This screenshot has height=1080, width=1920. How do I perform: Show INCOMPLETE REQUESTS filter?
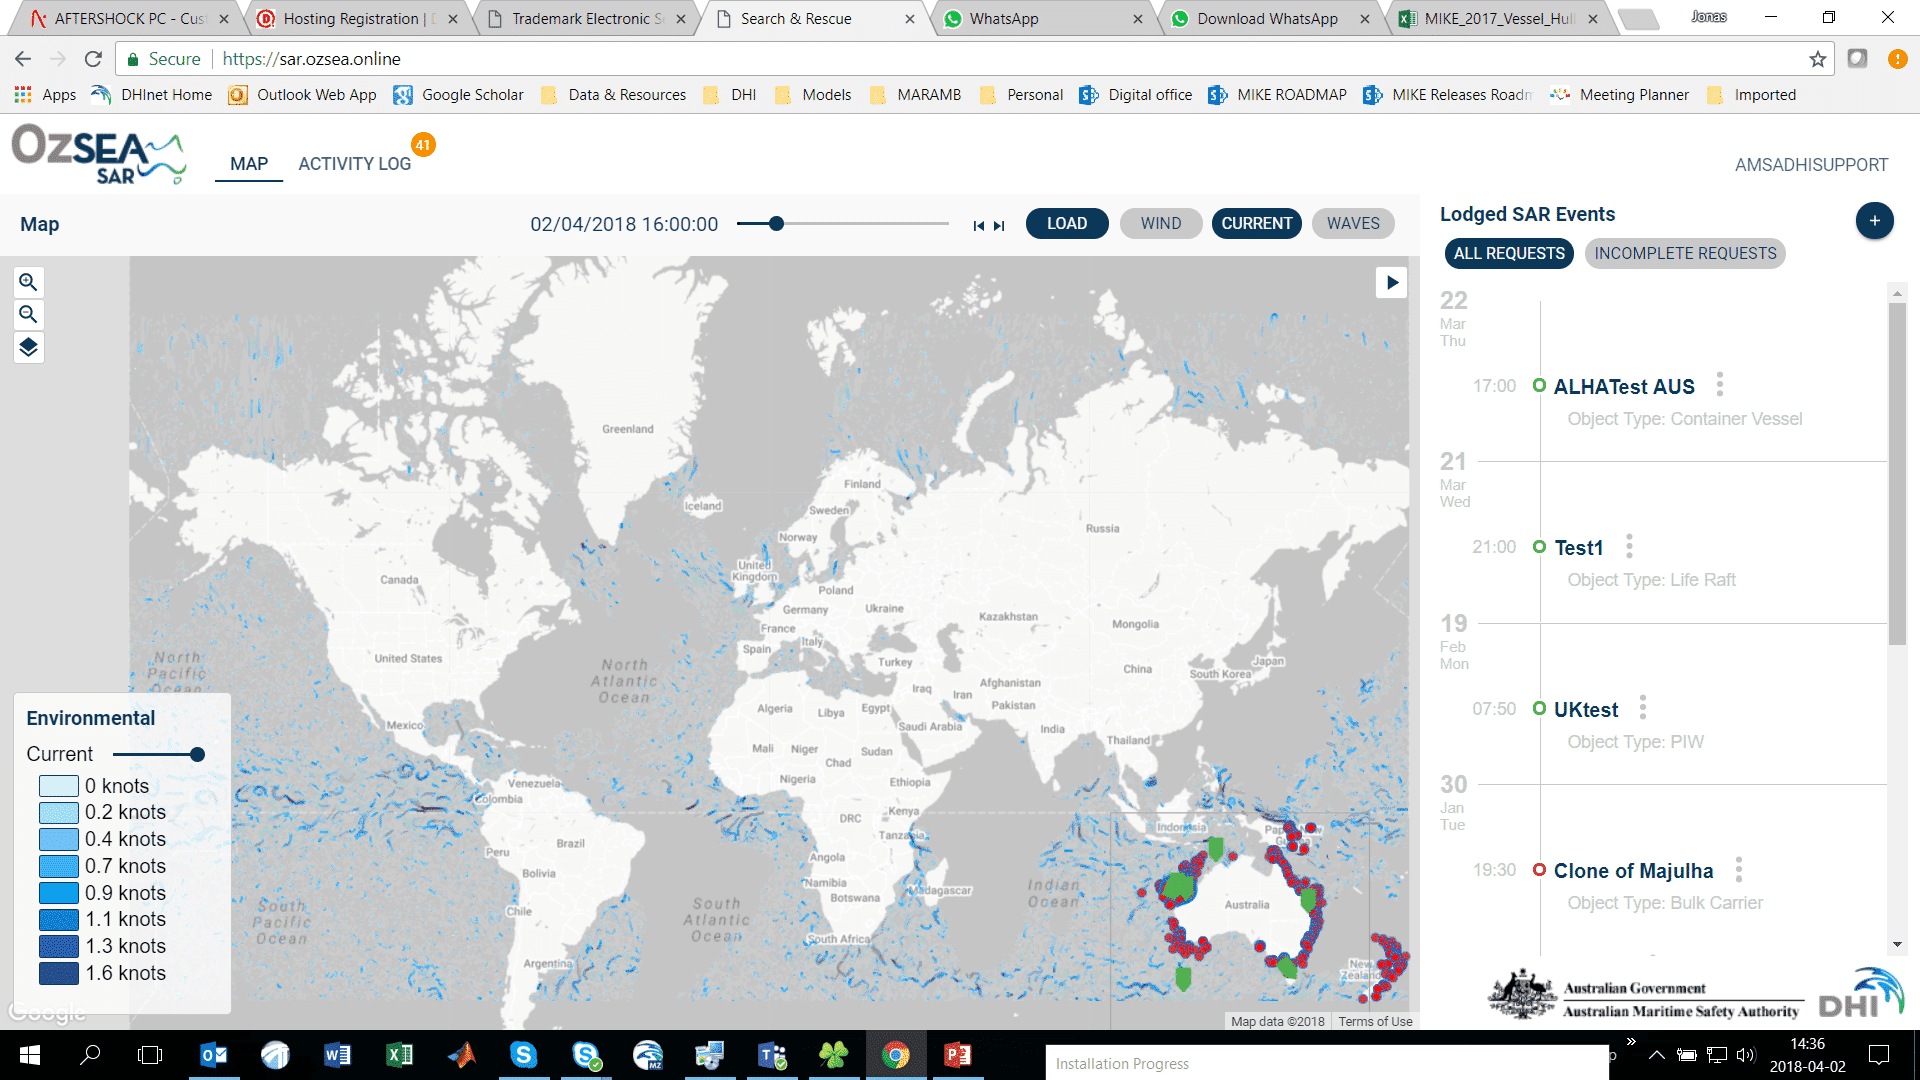pyautogui.click(x=1685, y=254)
